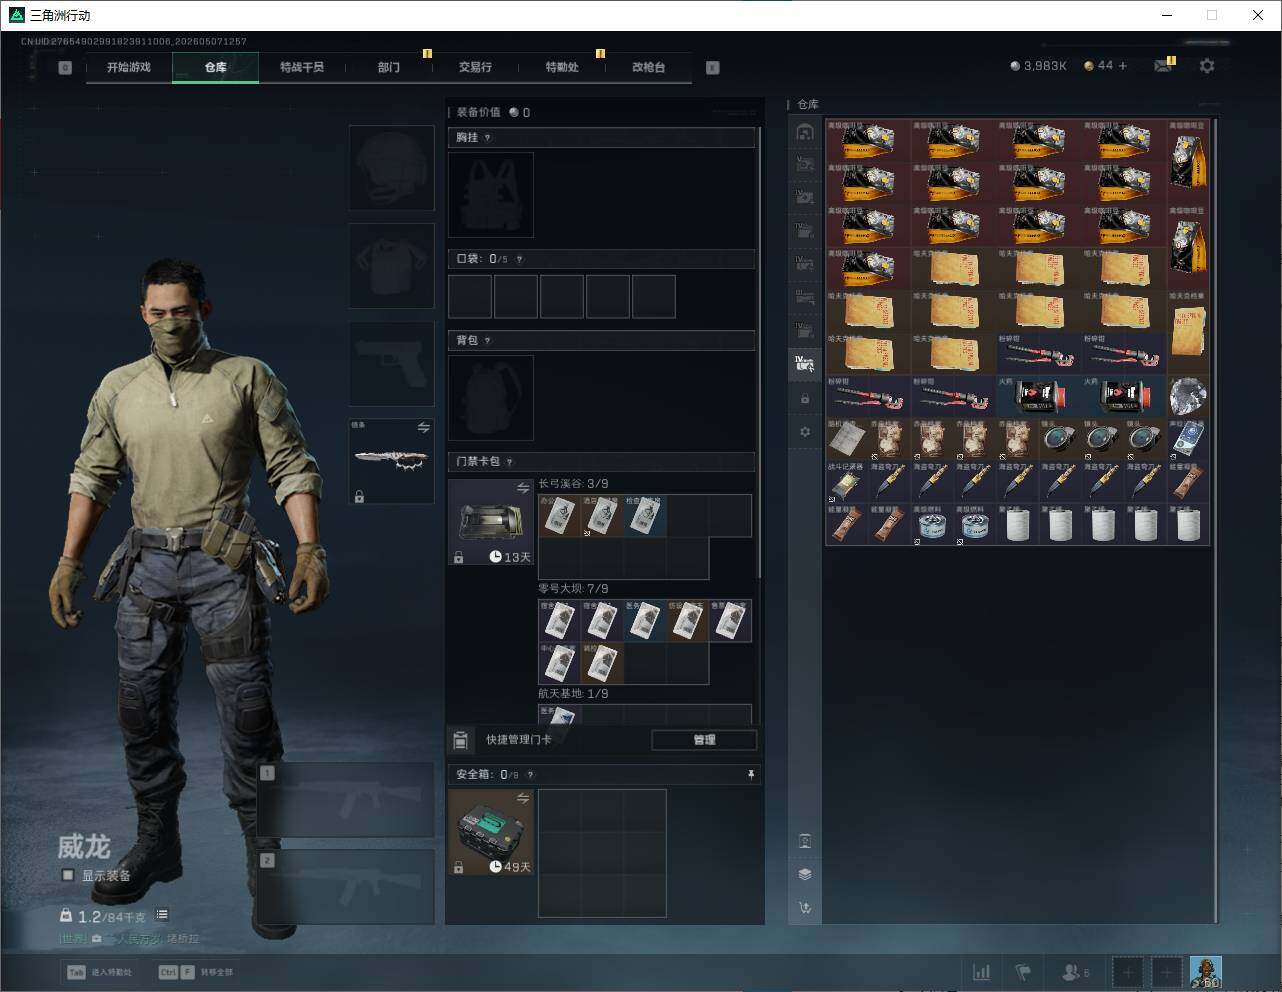Switch to the 改枪台 tab
The height and width of the screenshot is (992, 1282).
pyautogui.click(x=648, y=67)
